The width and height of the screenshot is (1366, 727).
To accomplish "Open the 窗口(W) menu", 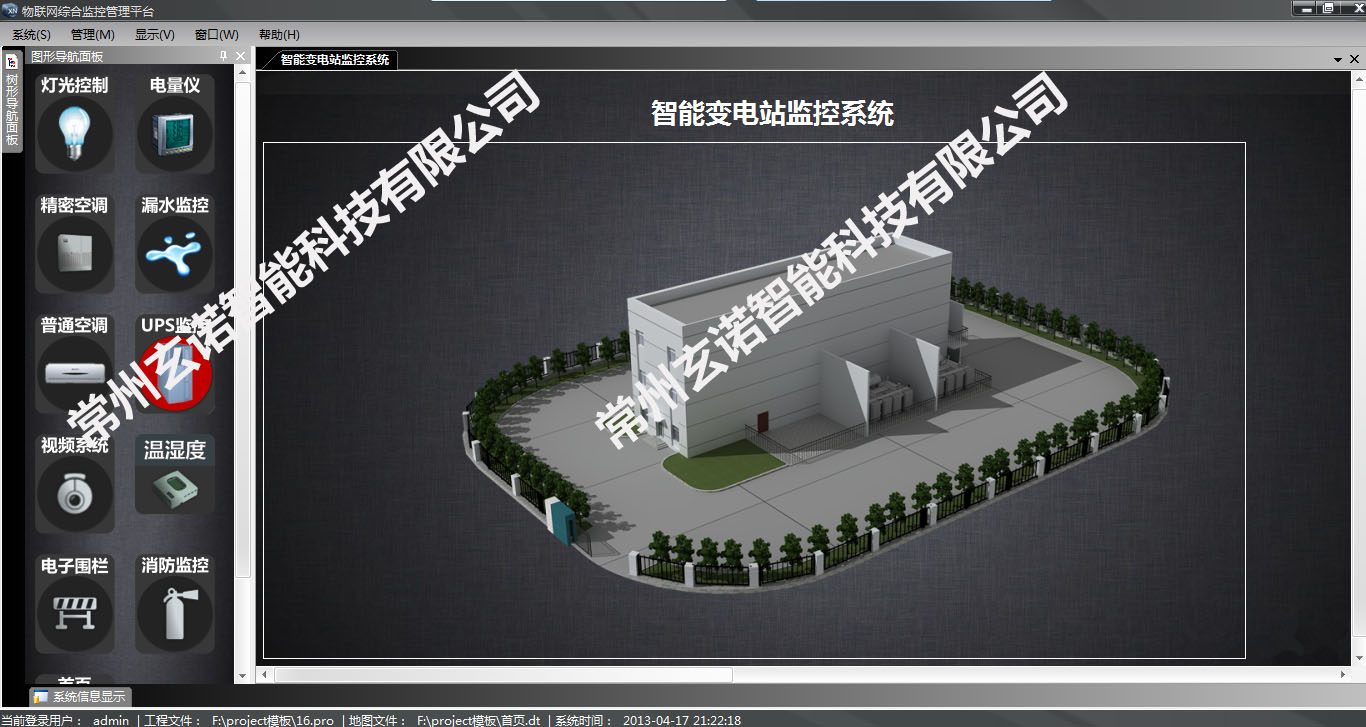I will pos(216,34).
